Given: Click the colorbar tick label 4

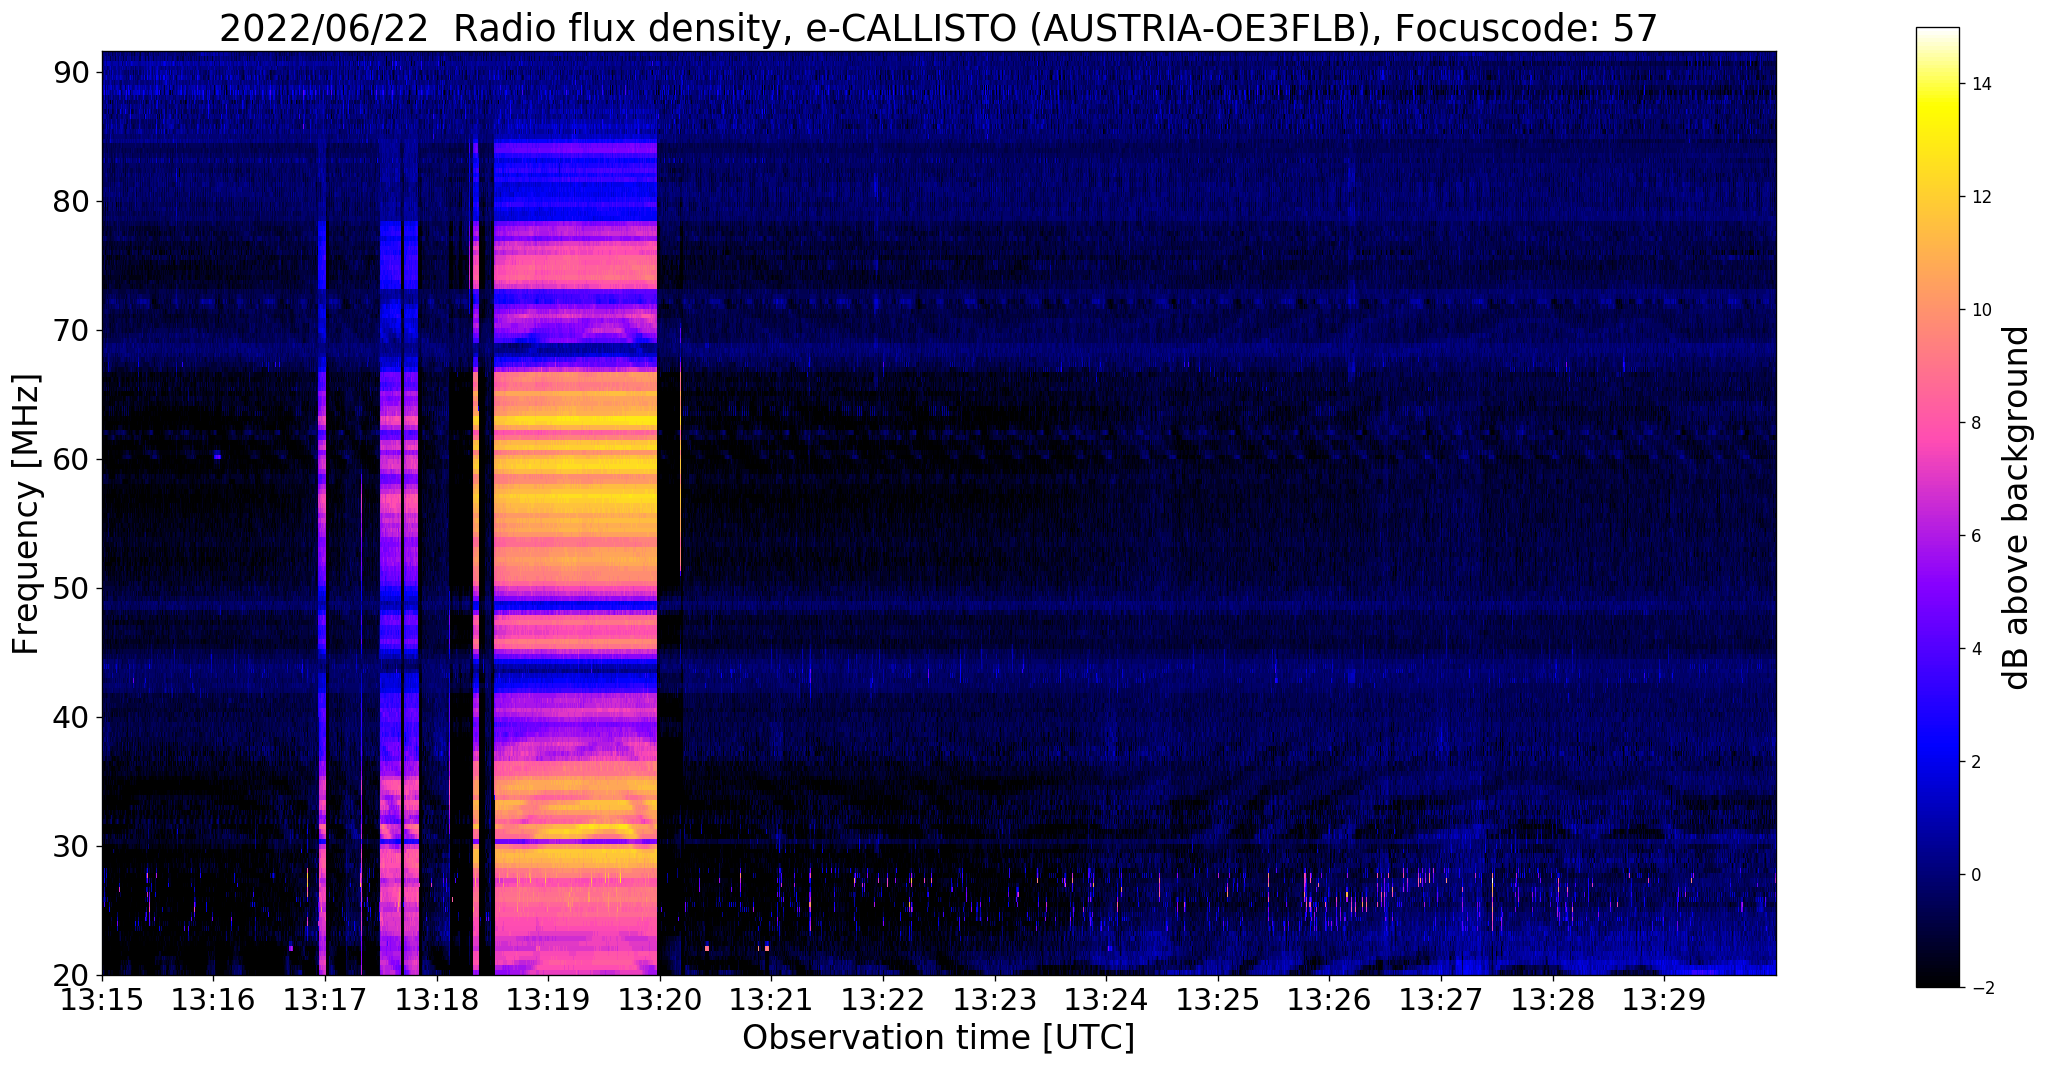Looking at the screenshot, I should click(1976, 649).
